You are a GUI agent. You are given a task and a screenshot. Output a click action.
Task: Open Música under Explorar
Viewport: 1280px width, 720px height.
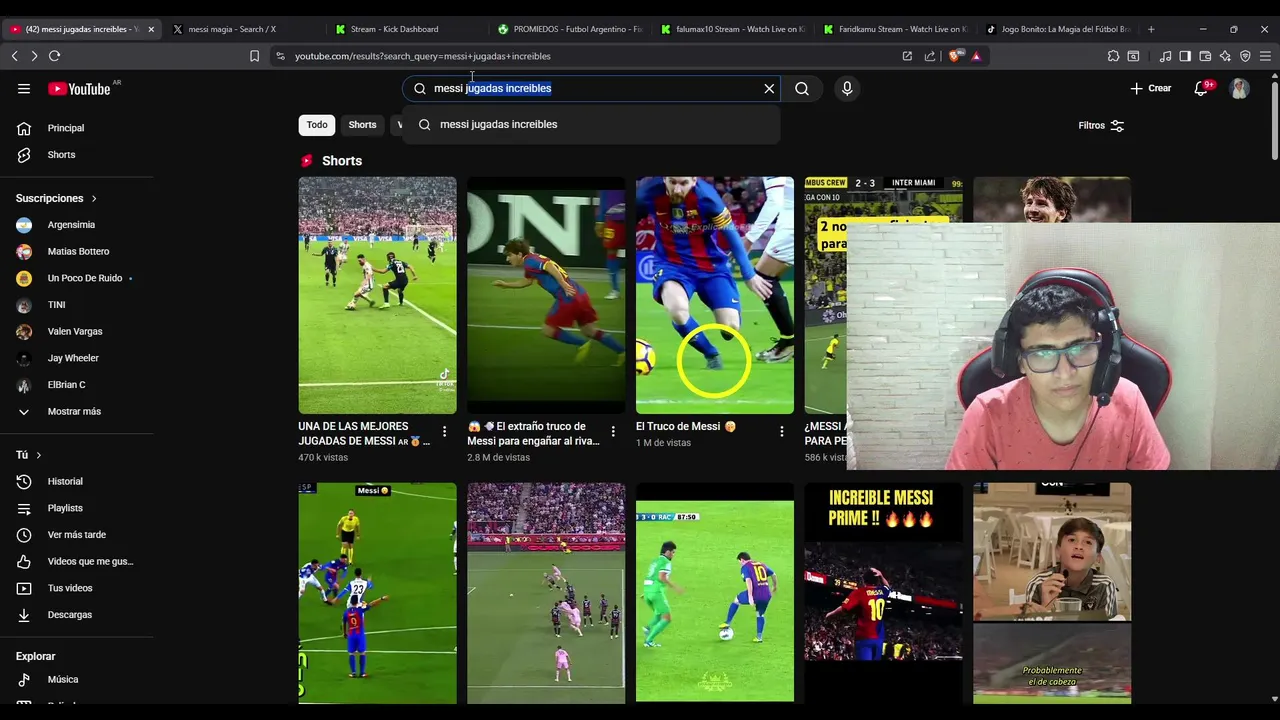62,680
